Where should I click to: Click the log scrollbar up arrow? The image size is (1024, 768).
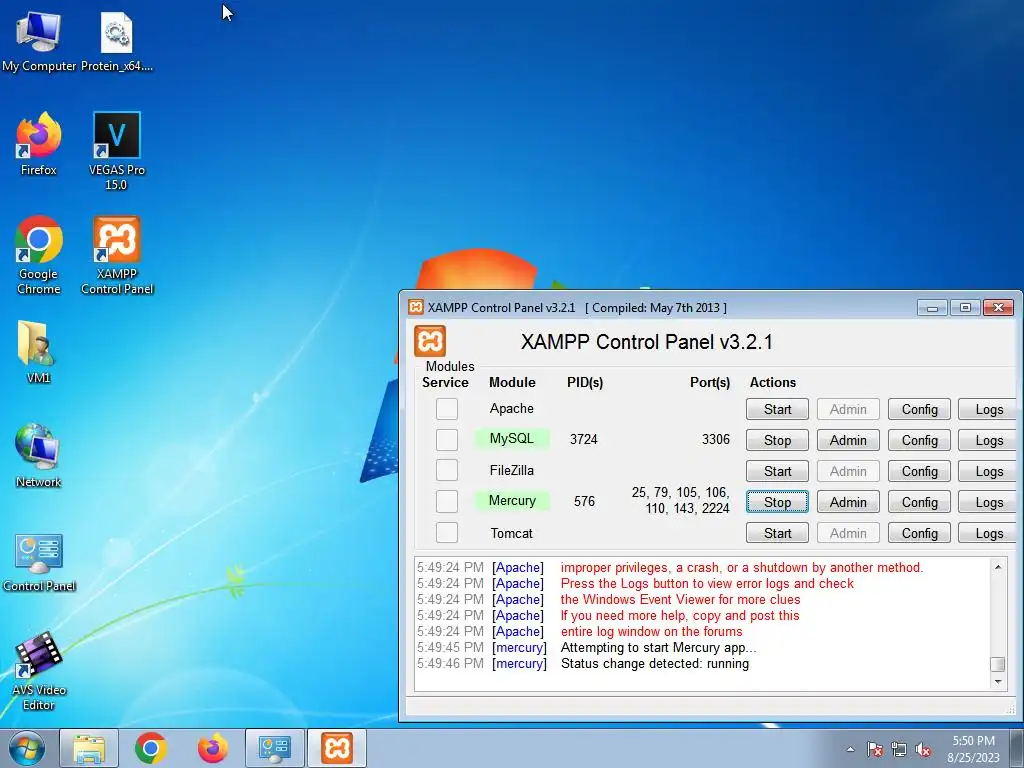[998, 567]
